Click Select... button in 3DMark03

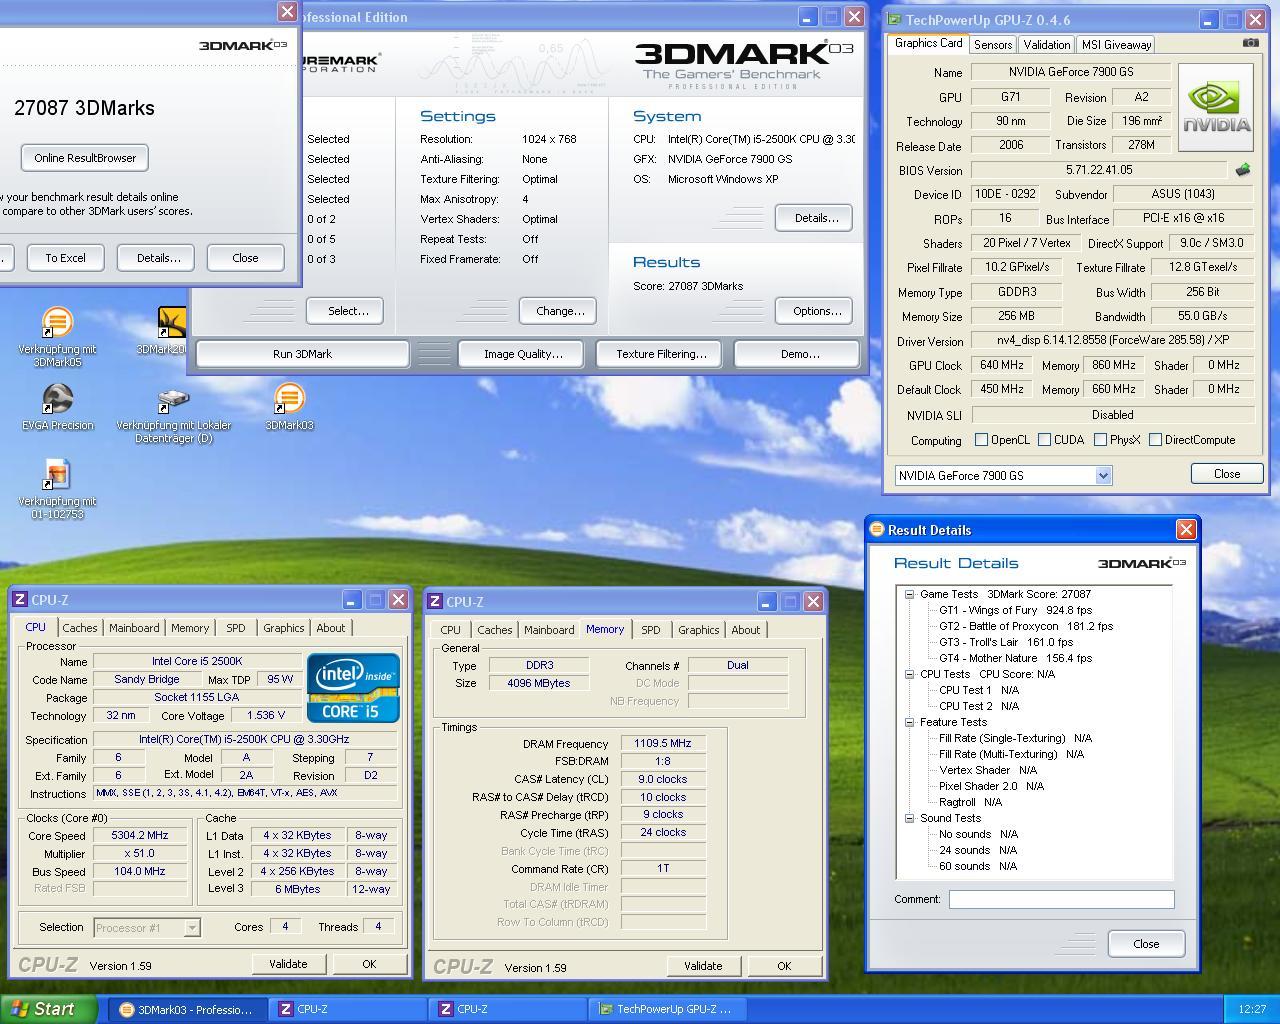tap(347, 311)
